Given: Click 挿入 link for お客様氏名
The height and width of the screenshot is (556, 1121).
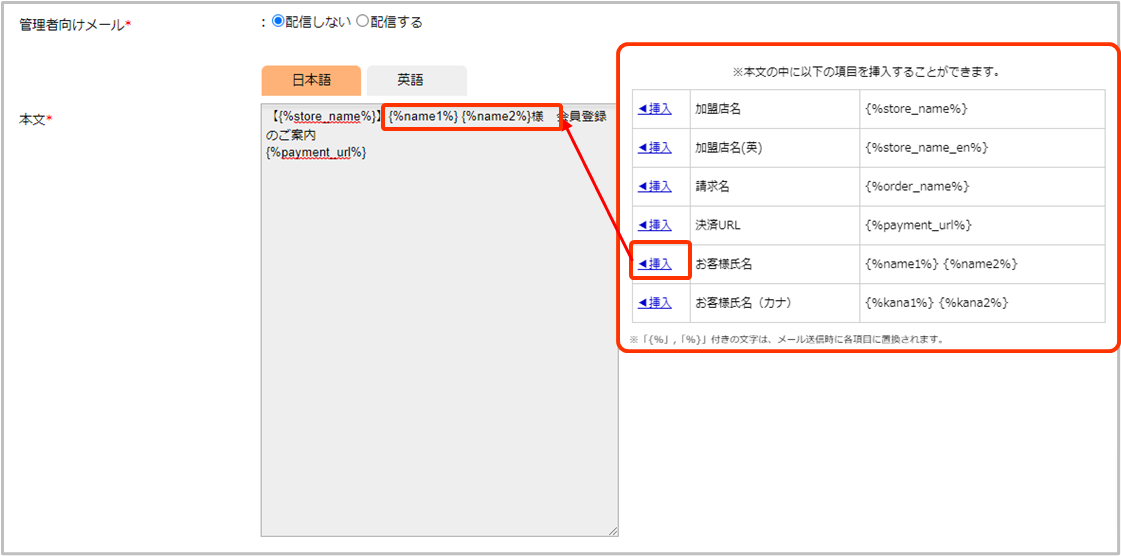Looking at the screenshot, I should [x=656, y=264].
